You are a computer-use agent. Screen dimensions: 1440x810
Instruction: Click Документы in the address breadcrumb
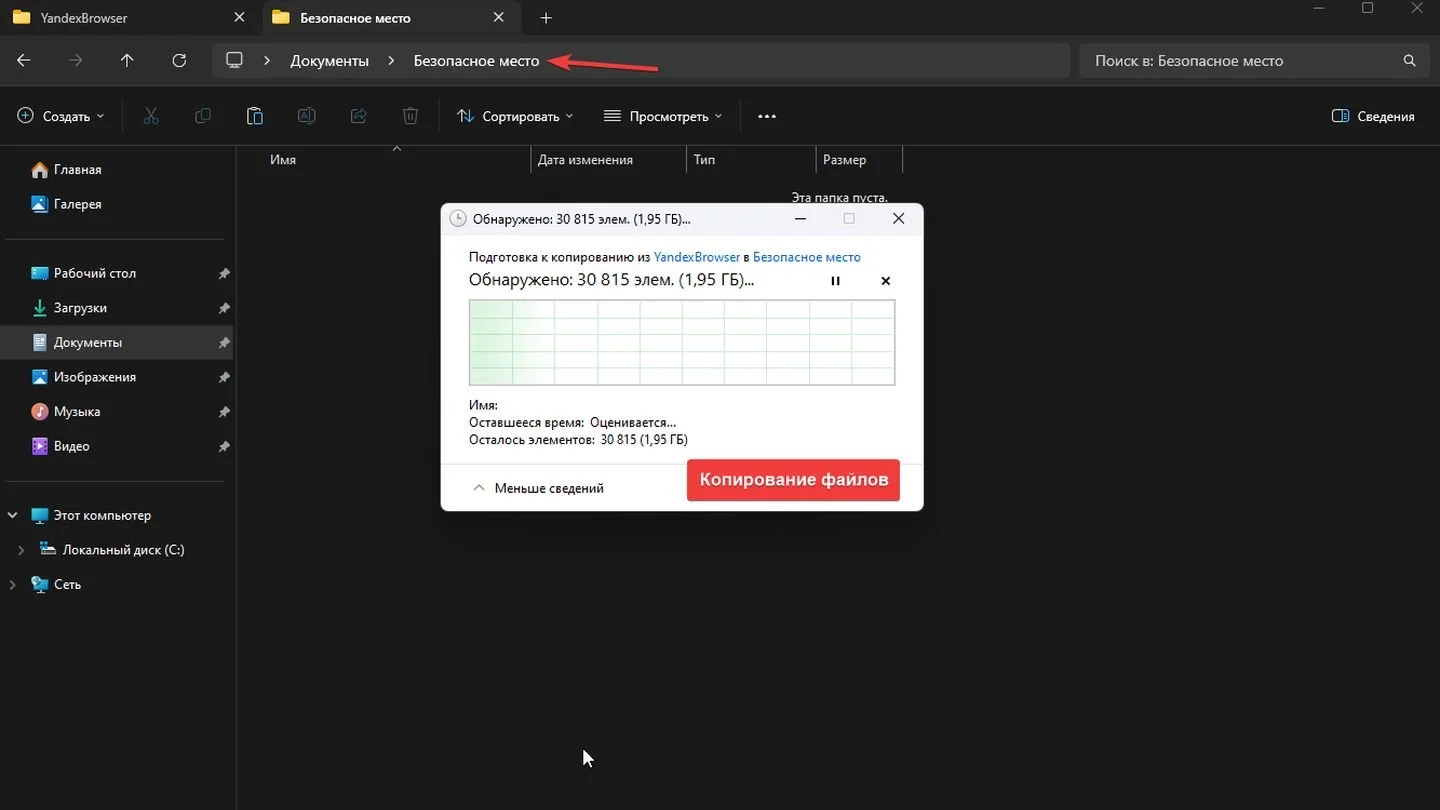(329, 61)
